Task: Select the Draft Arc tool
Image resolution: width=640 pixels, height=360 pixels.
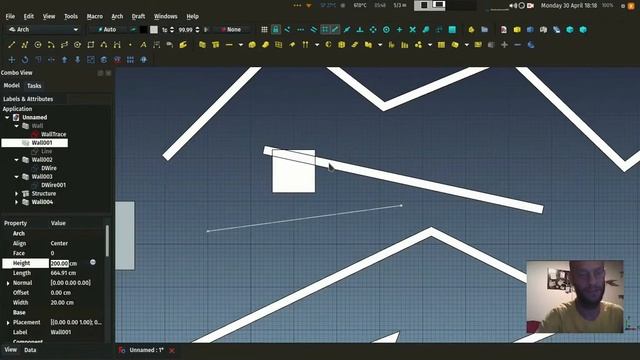Action: click(x=51, y=45)
